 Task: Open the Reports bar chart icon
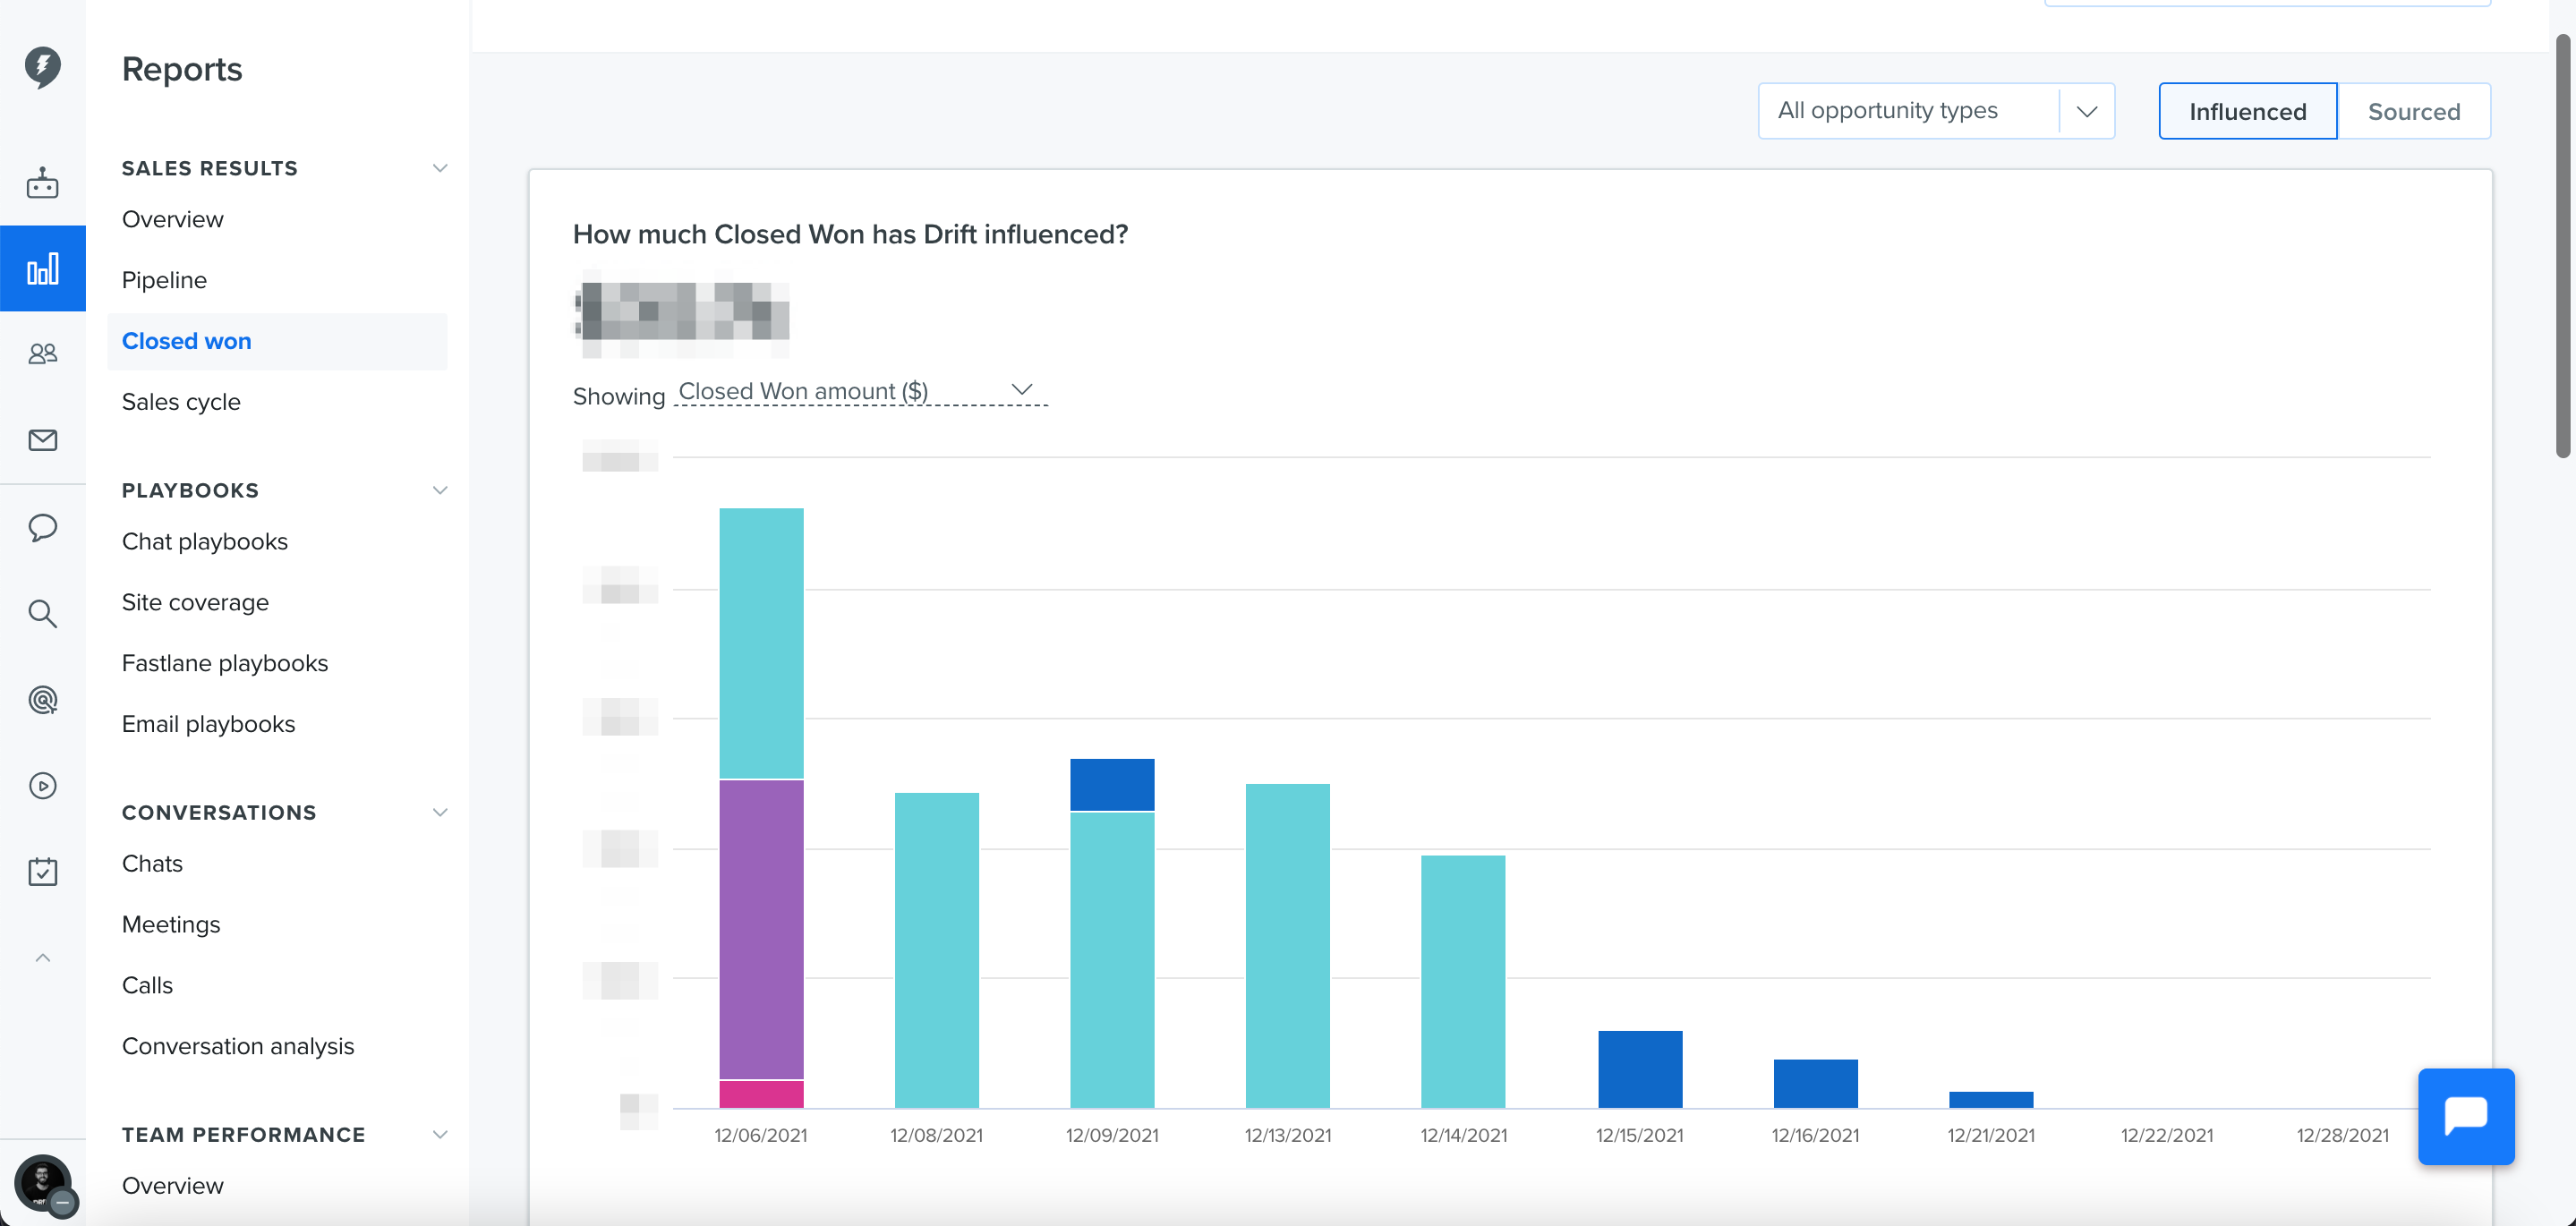click(x=42, y=268)
